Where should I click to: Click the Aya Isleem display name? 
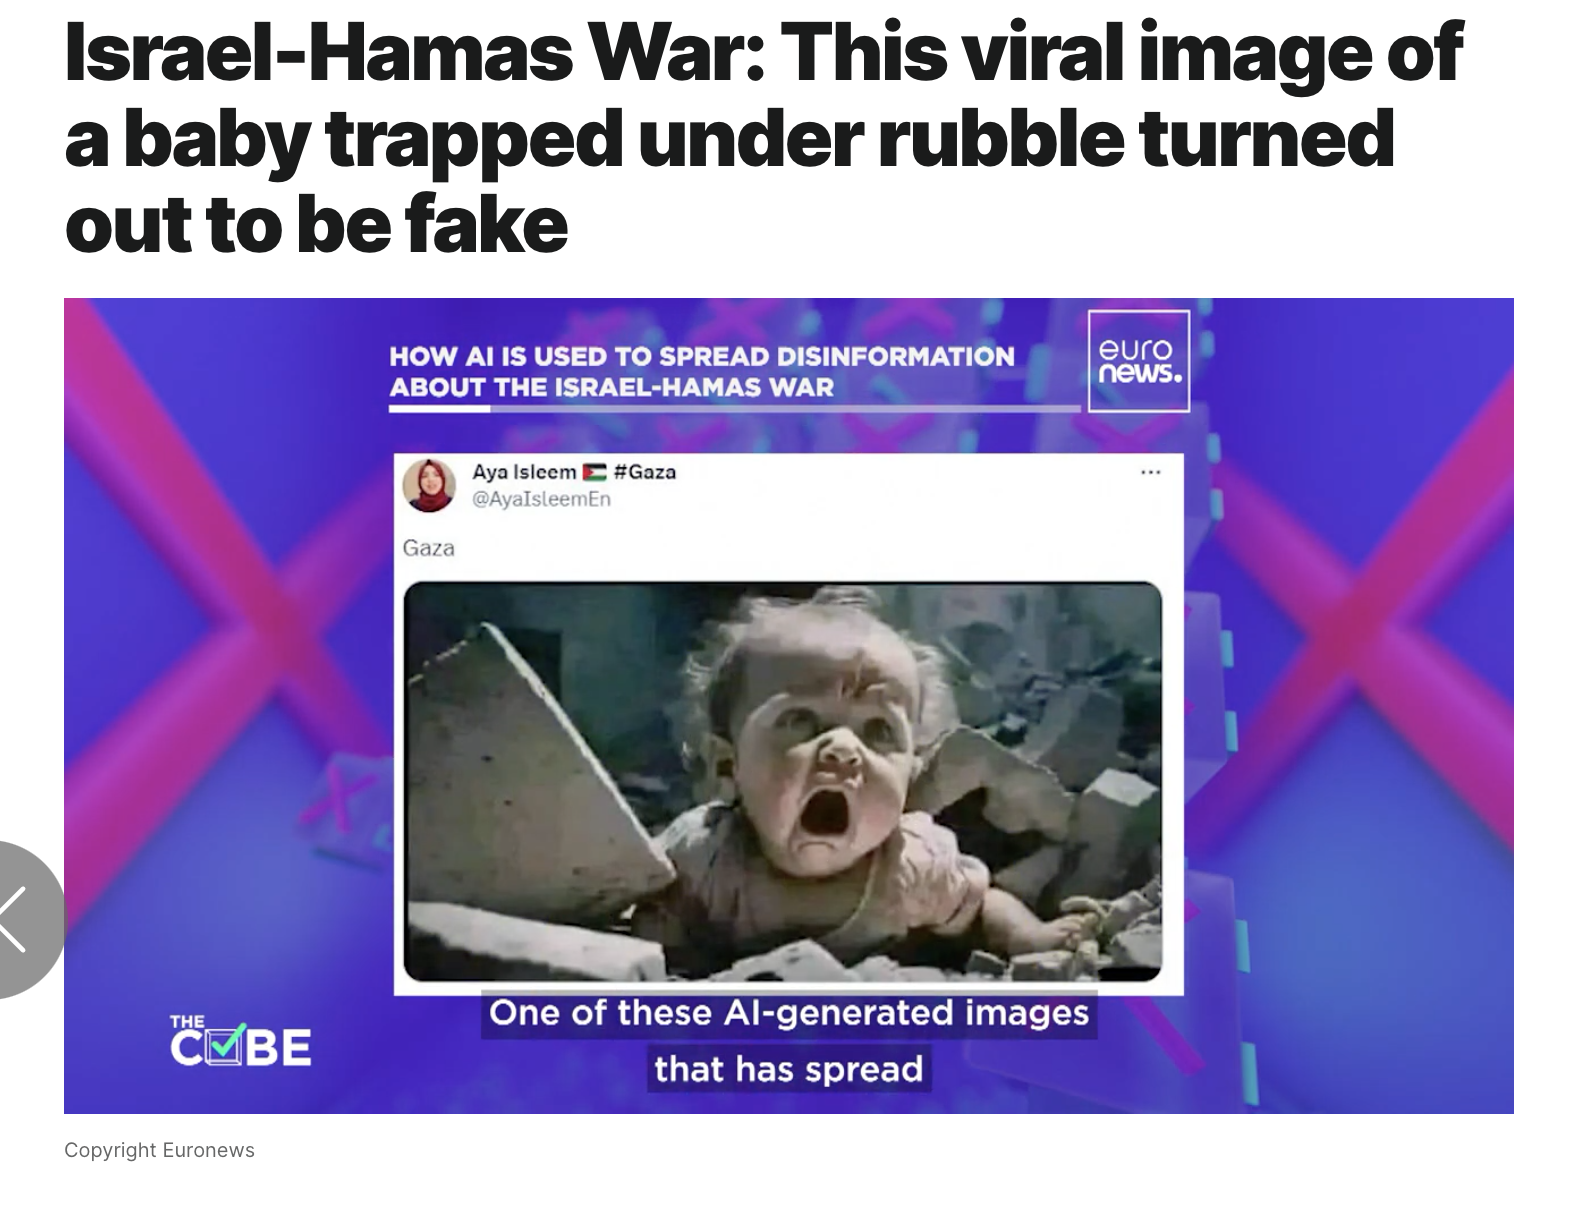524,472
